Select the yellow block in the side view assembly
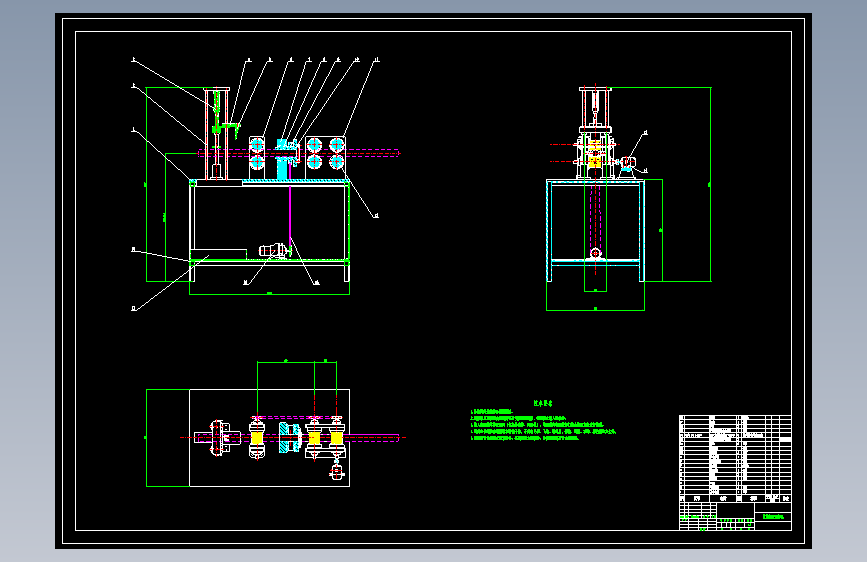Image resolution: width=867 pixels, height=562 pixels. pyautogui.click(x=595, y=162)
